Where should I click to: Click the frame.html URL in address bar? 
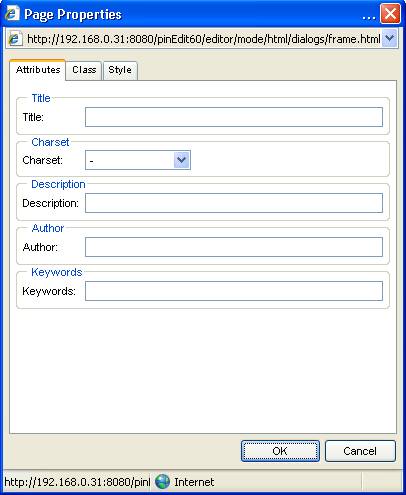click(x=203, y=39)
